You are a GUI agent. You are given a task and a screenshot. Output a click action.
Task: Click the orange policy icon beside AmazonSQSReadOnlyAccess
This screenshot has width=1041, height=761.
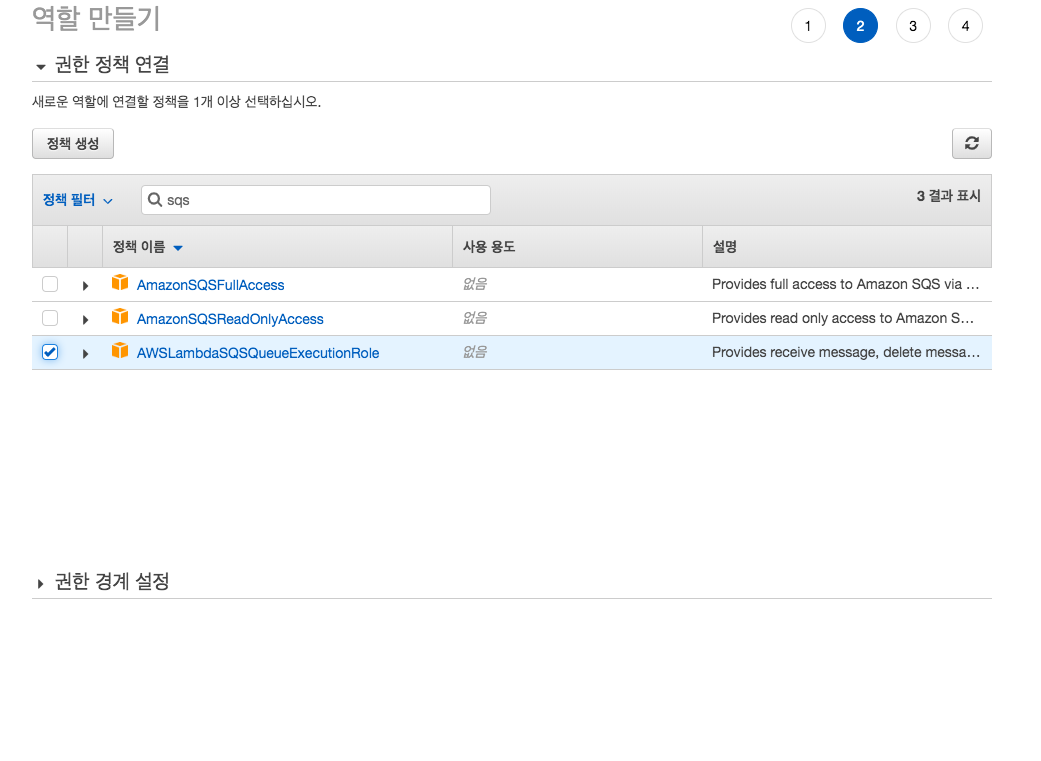[120, 317]
